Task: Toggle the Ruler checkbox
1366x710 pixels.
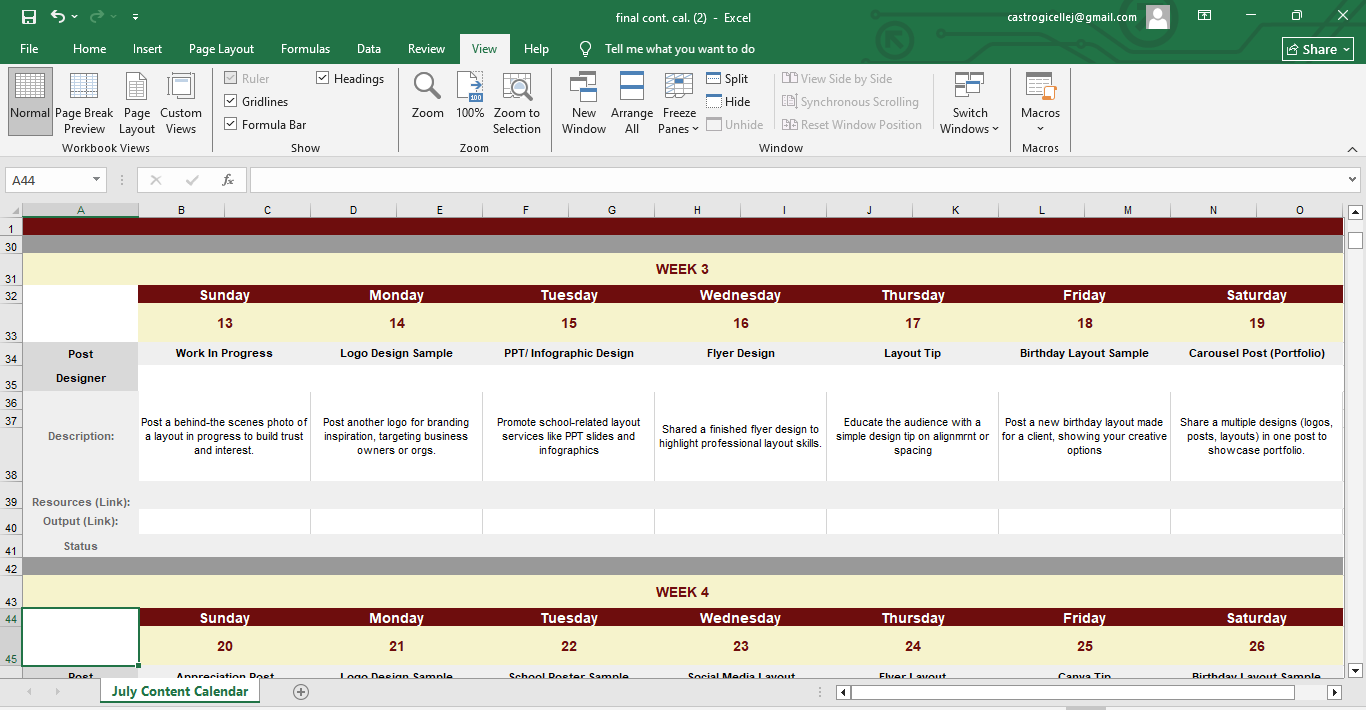Action: coord(231,79)
